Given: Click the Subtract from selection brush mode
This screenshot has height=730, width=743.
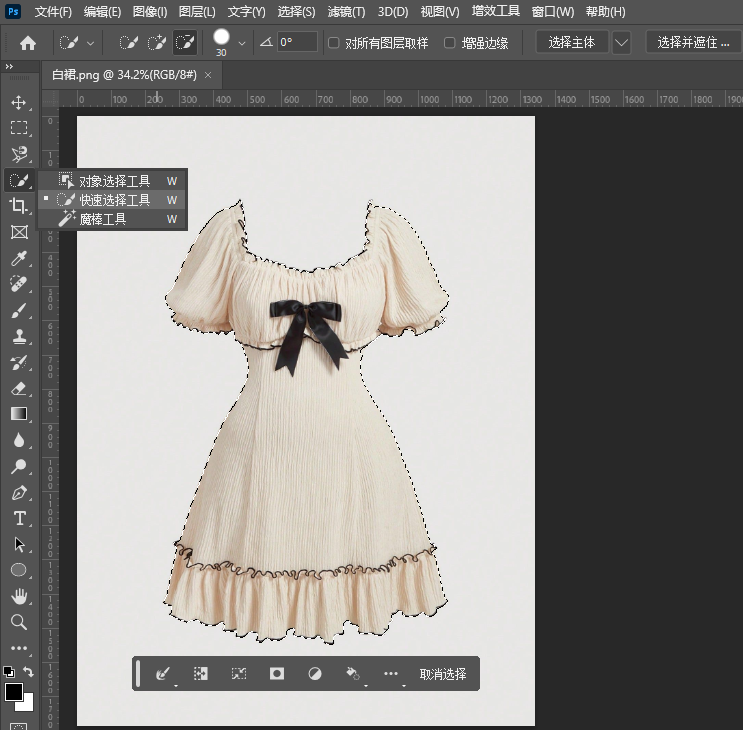Looking at the screenshot, I should 185,43.
